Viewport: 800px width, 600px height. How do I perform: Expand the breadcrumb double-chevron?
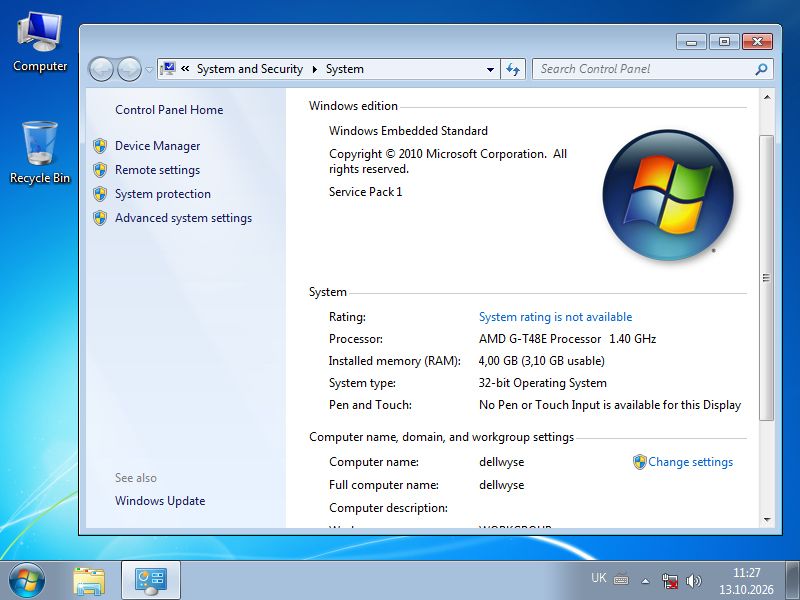(185, 68)
